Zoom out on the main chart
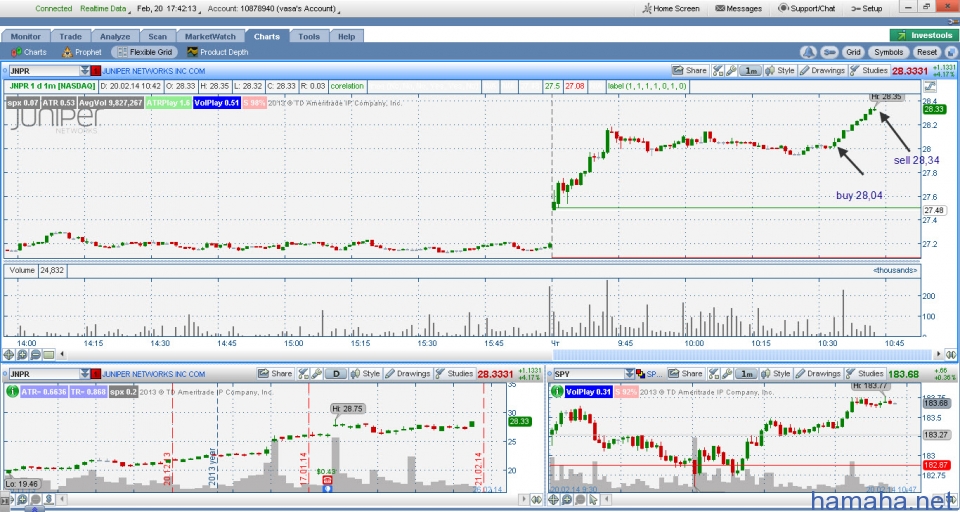Viewport: 960px width, 512px height. [36, 354]
